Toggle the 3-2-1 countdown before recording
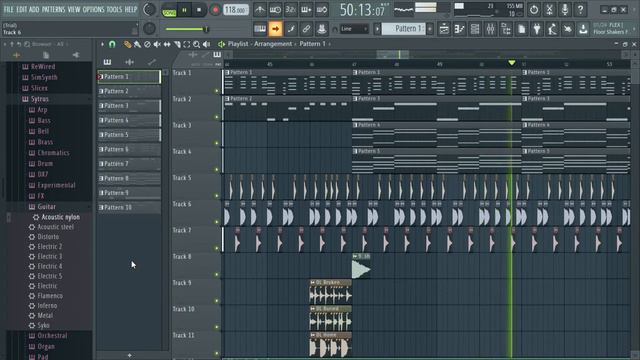 (291, 9)
